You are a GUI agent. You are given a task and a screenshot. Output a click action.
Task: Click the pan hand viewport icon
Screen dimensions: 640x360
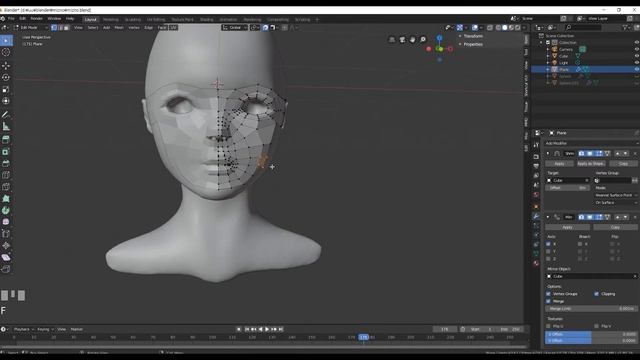pyautogui.click(x=412, y=39)
